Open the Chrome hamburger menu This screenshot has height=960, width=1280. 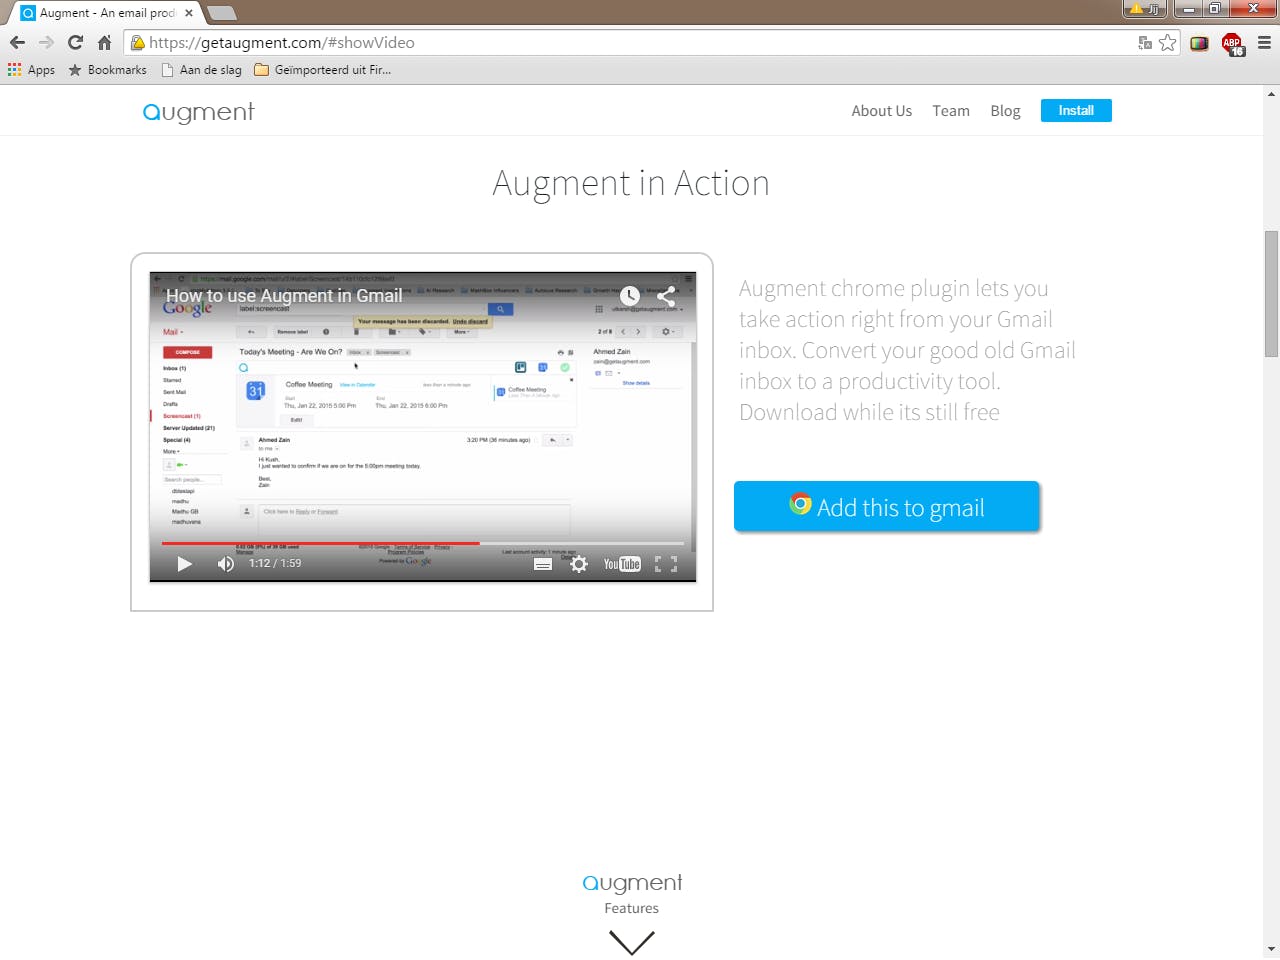pyautogui.click(x=1262, y=43)
